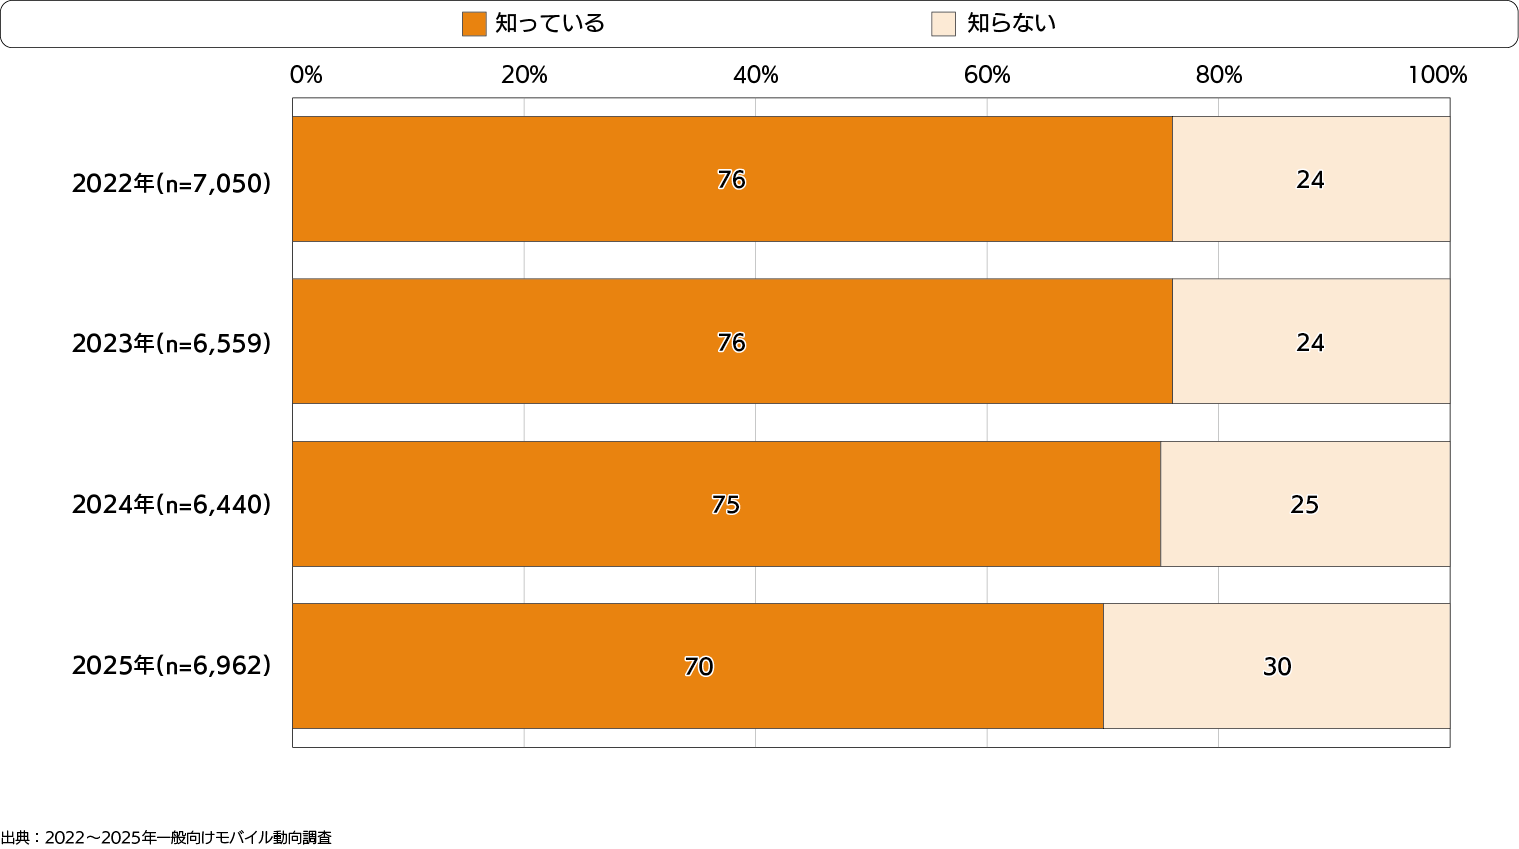Screen dimensions: 1519x849
Task: Select the 2025 orange bar showing 70
Action: click(x=698, y=666)
